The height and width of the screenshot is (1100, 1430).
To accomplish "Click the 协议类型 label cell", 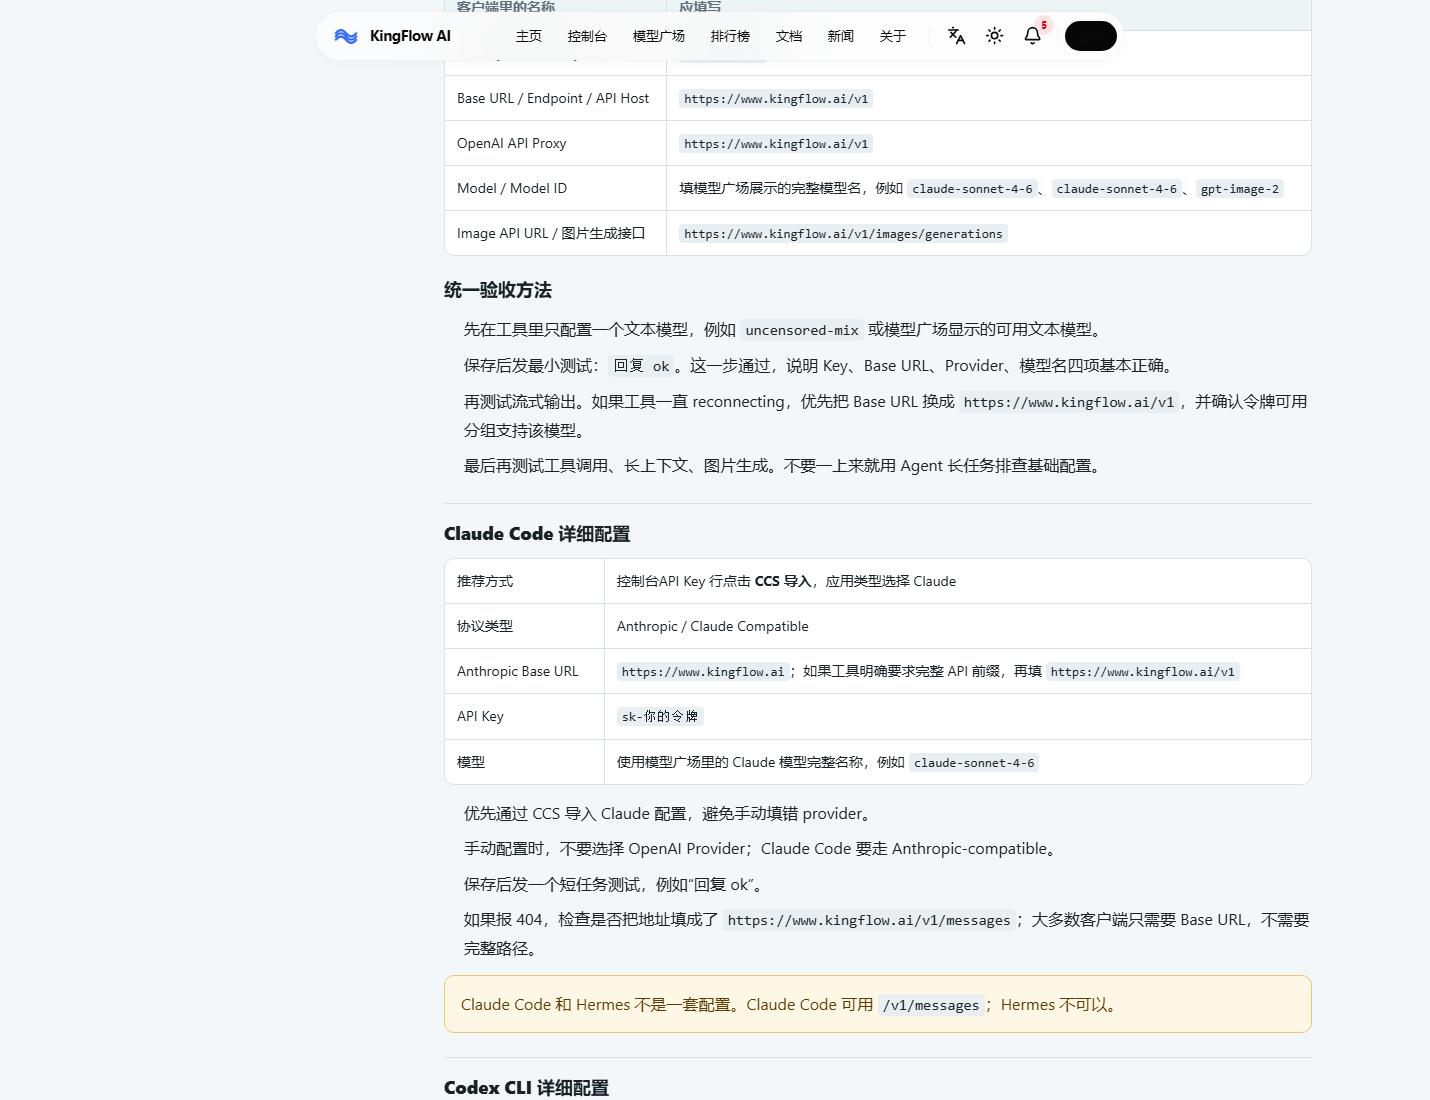I will (525, 626).
